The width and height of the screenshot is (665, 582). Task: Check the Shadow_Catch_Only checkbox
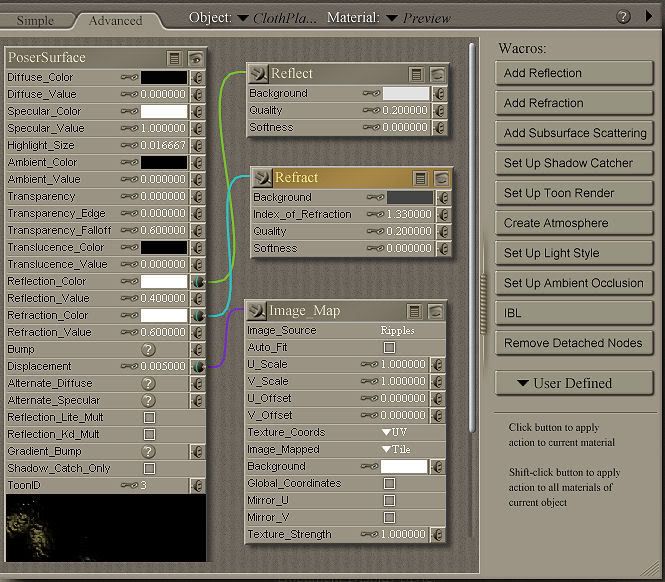[x=149, y=468]
